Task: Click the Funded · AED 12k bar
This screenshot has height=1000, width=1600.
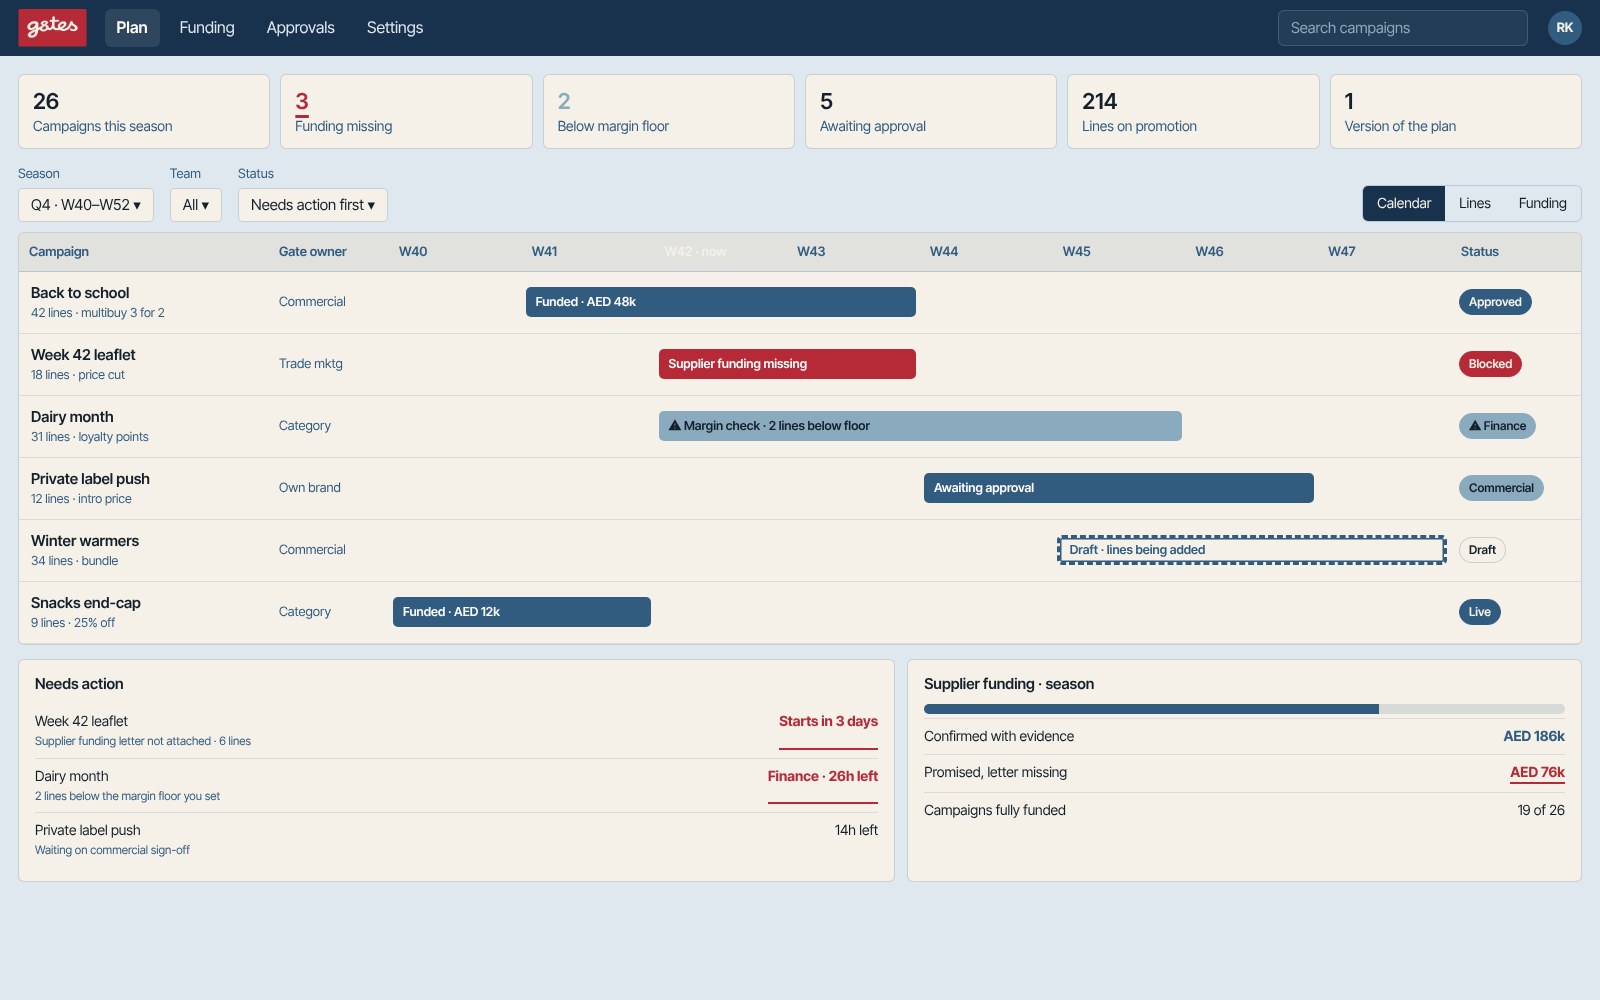Action: coord(522,612)
